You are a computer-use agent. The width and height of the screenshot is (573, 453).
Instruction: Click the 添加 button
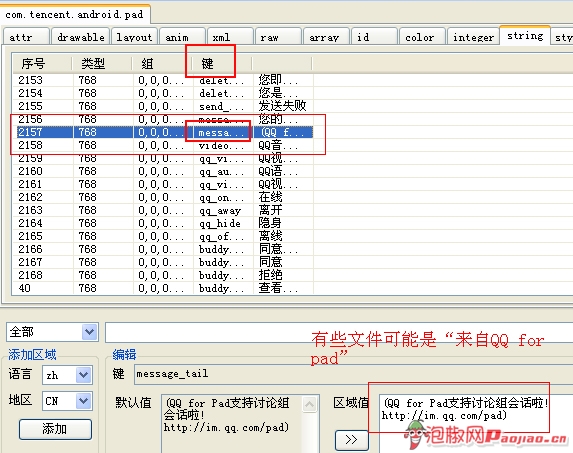coord(55,429)
